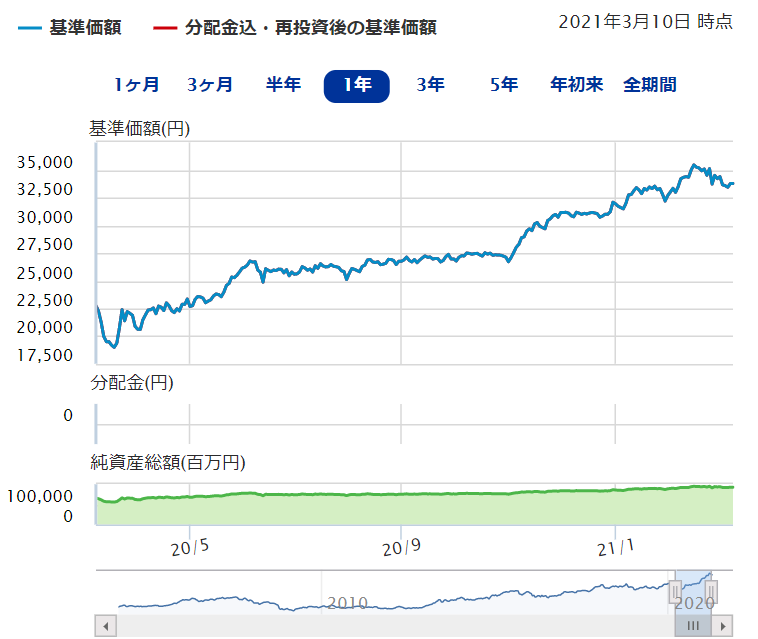Select the 1ヶ月 period tab
758x639 pixels.
click(136, 85)
